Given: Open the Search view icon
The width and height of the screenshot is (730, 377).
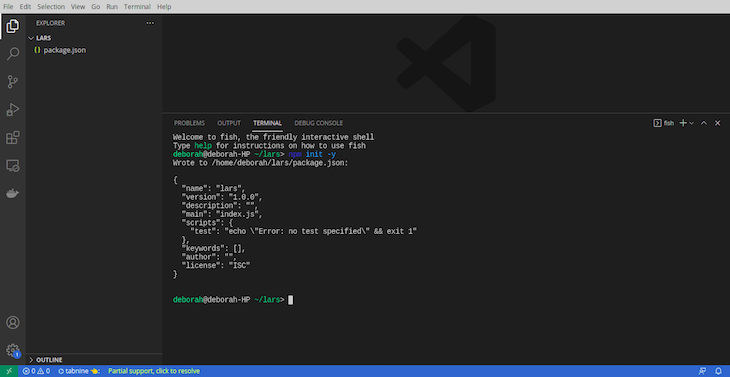Looking at the screenshot, I should [x=13, y=54].
